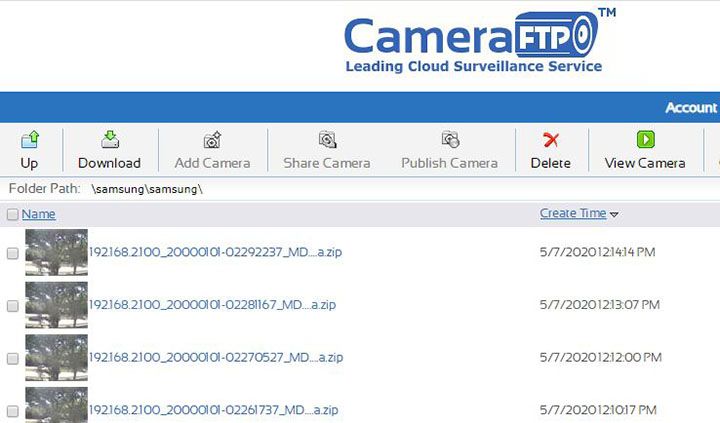Click the Up folder icon
The height and width of the screenshot is (423, 720).
pos(29,141)
